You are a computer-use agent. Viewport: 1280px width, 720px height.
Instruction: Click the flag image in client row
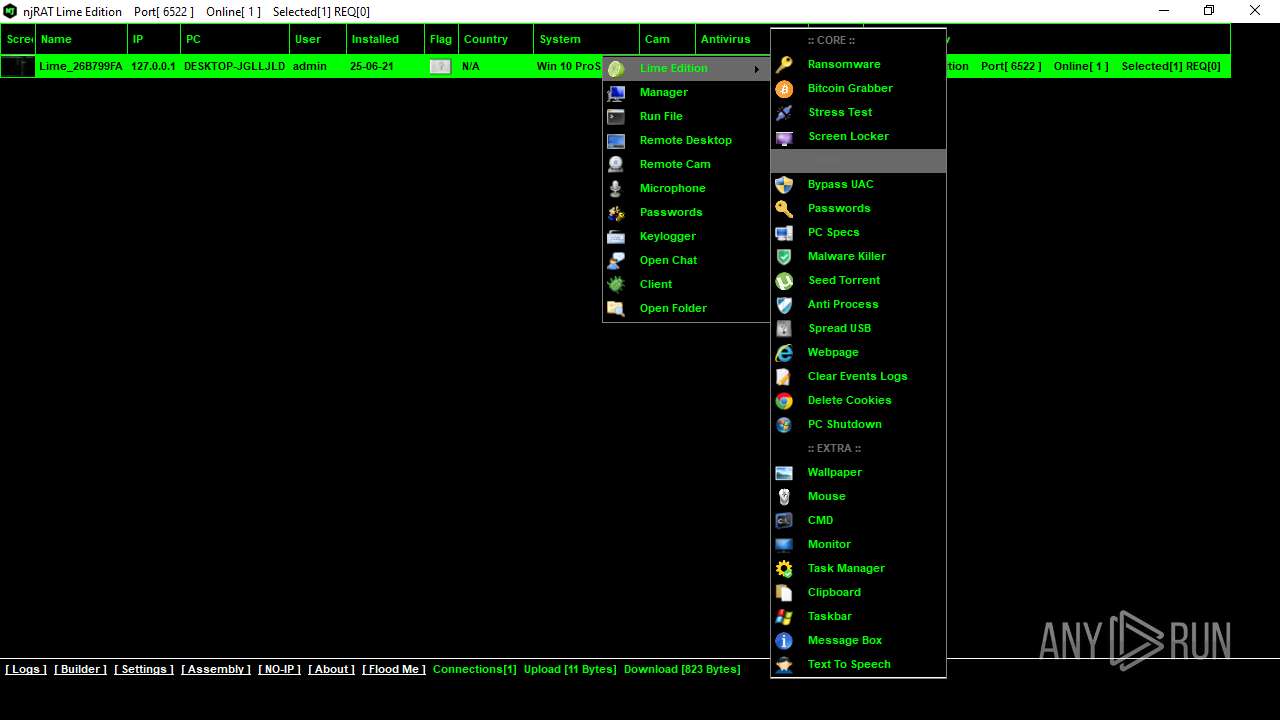[x=440, y=66]
